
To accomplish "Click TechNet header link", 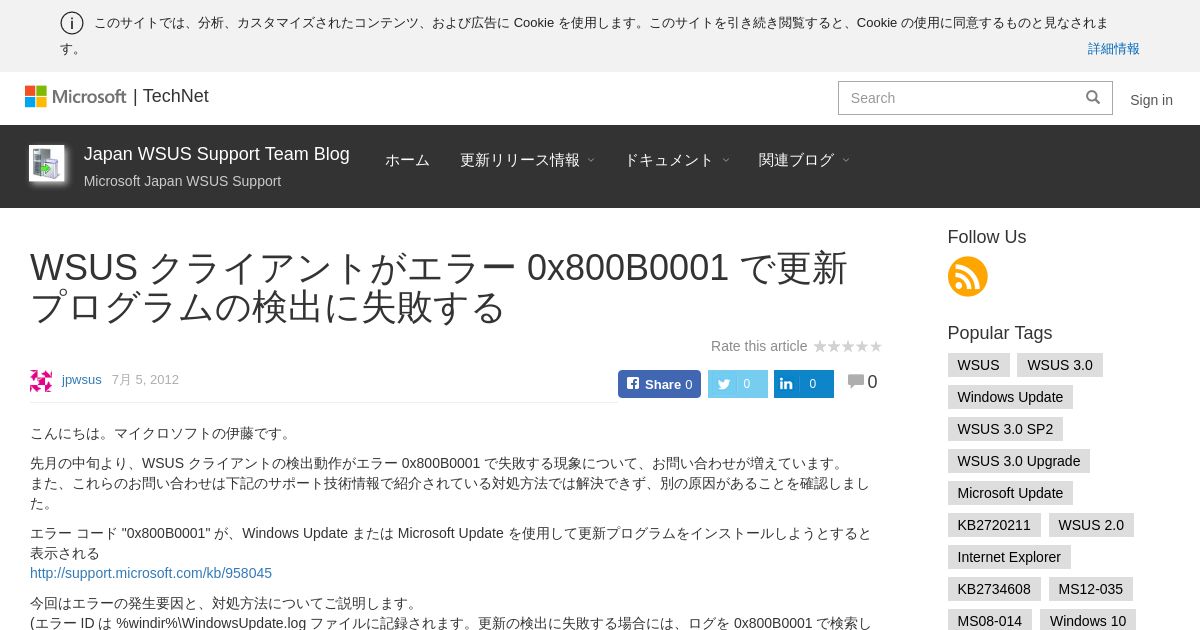I will [x=176, y=96].
